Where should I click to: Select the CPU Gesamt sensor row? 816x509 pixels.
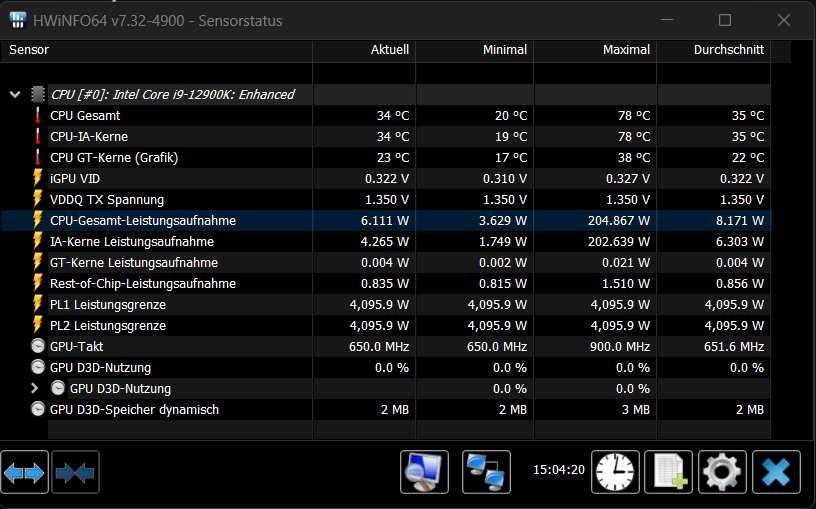click(386, 116)
